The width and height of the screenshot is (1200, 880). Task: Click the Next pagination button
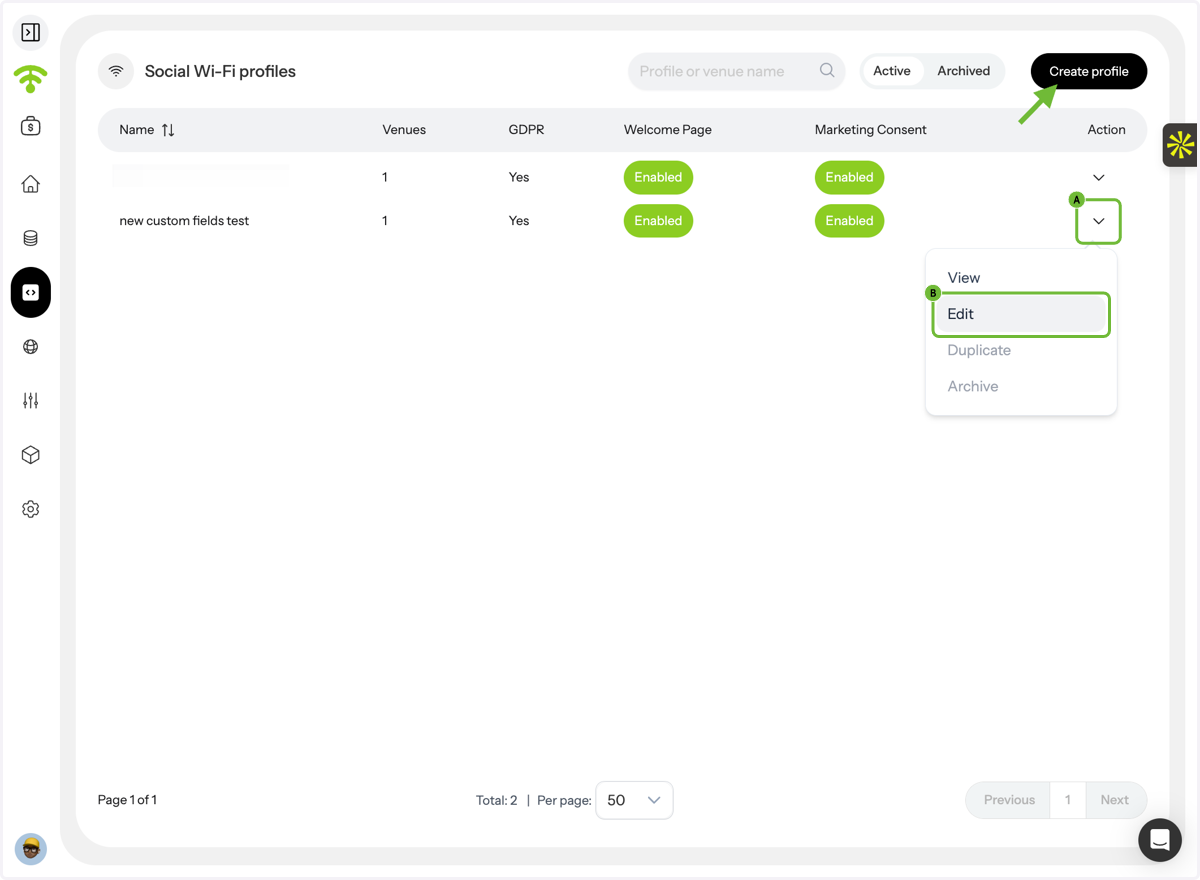[1114, 800]
